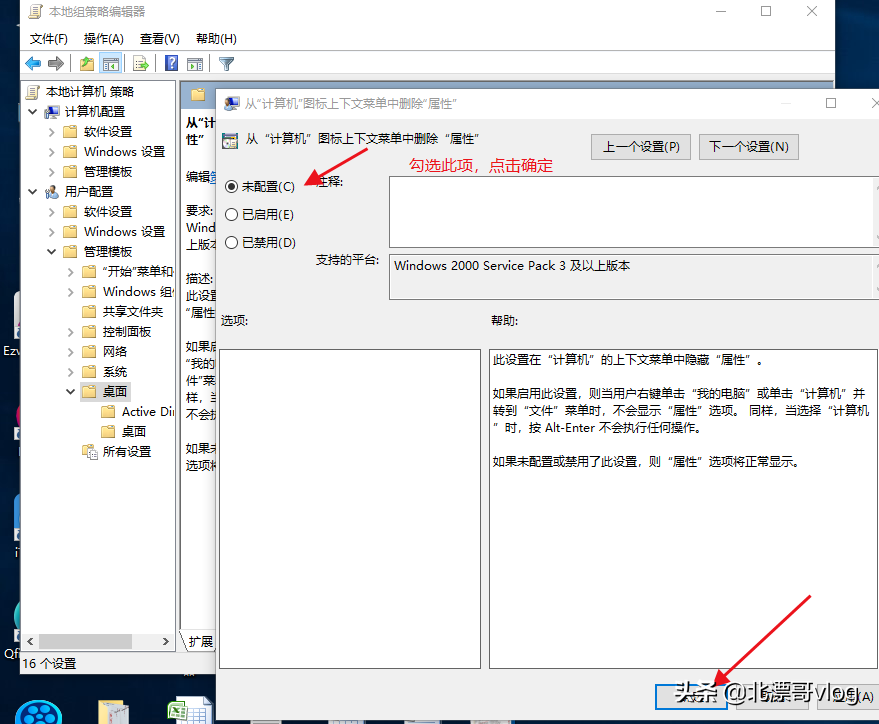879x724 pixels.
Task: Click 下一个设置(N) button
Action: click(x=749, y=147)
